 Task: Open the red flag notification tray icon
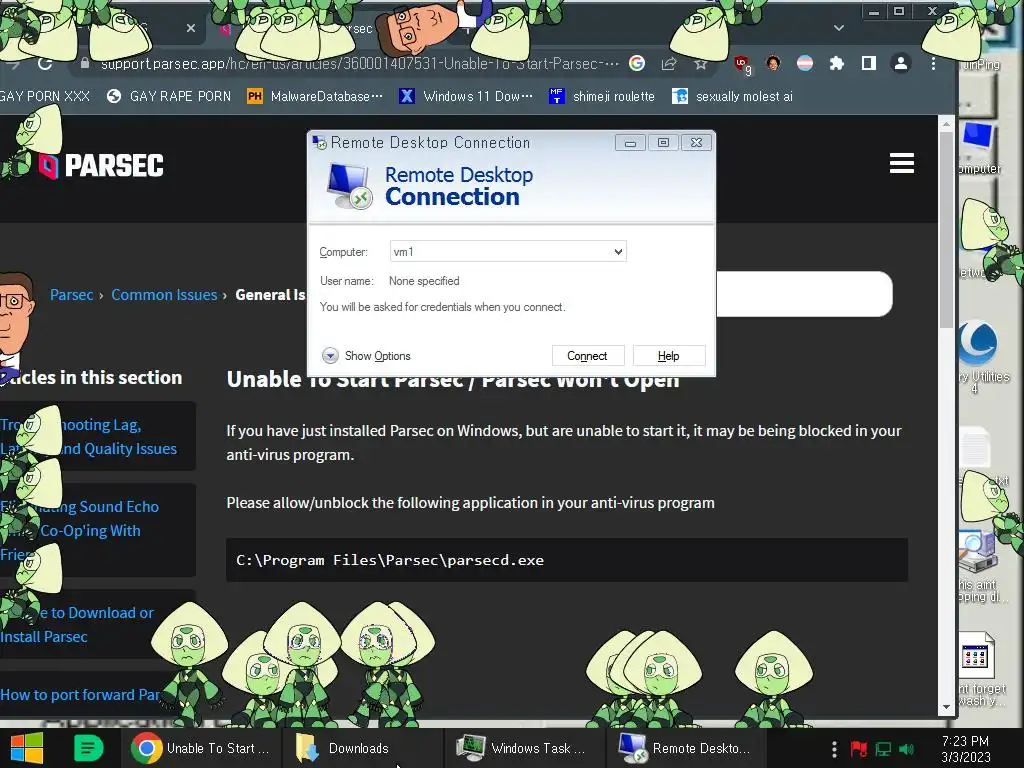[x=858, y=748]
